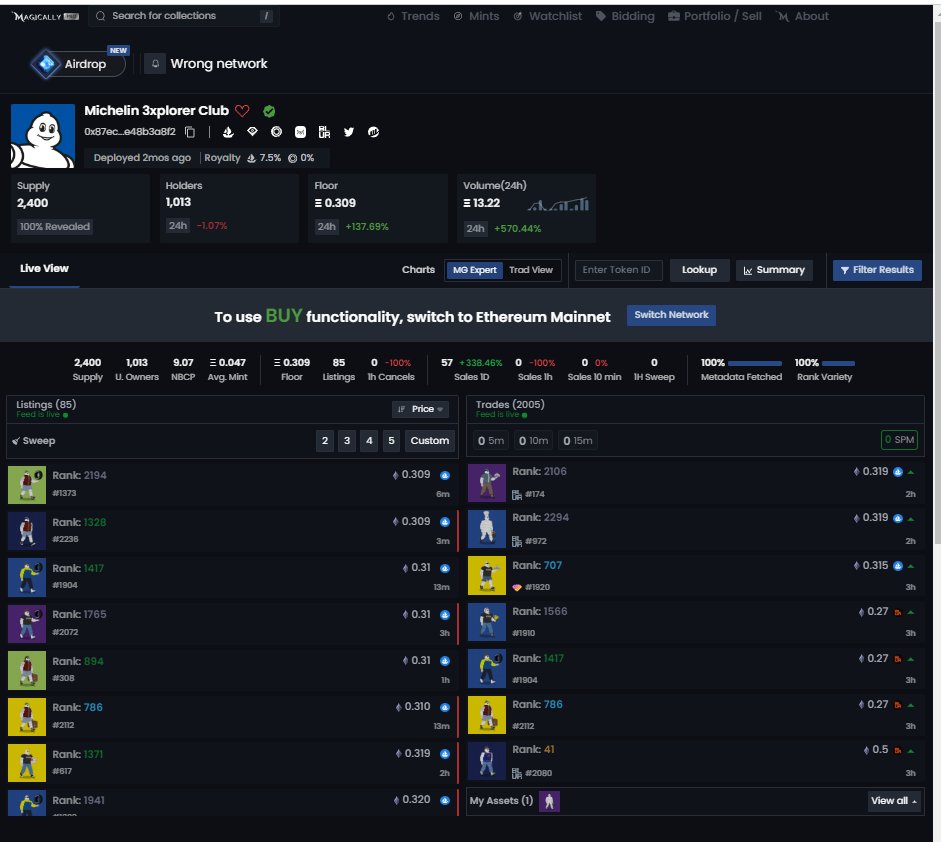The width and height of the screenshot is (941, 842).
Task: Open the Bidding page
Action: [625, 16]
